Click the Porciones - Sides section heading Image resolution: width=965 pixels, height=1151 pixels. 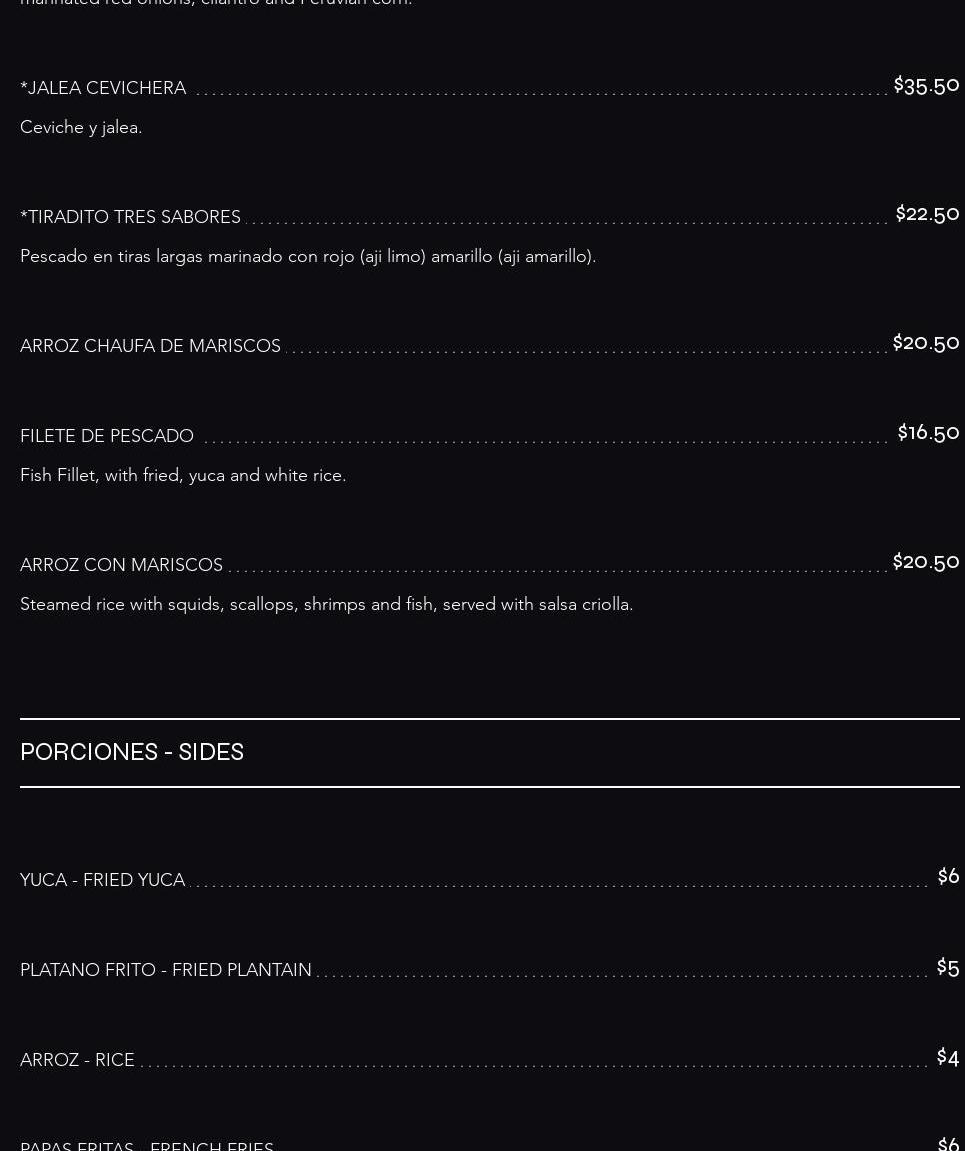132,752
